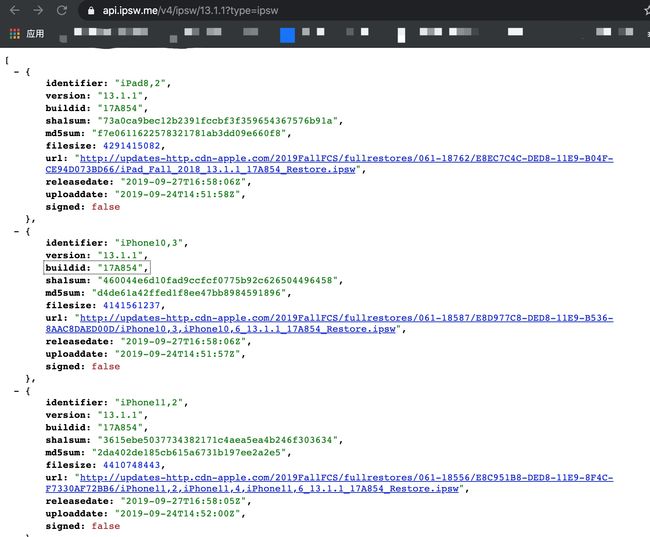
Task: Click sha1sum value starting with 460044e6d
Action: [218, 281]
